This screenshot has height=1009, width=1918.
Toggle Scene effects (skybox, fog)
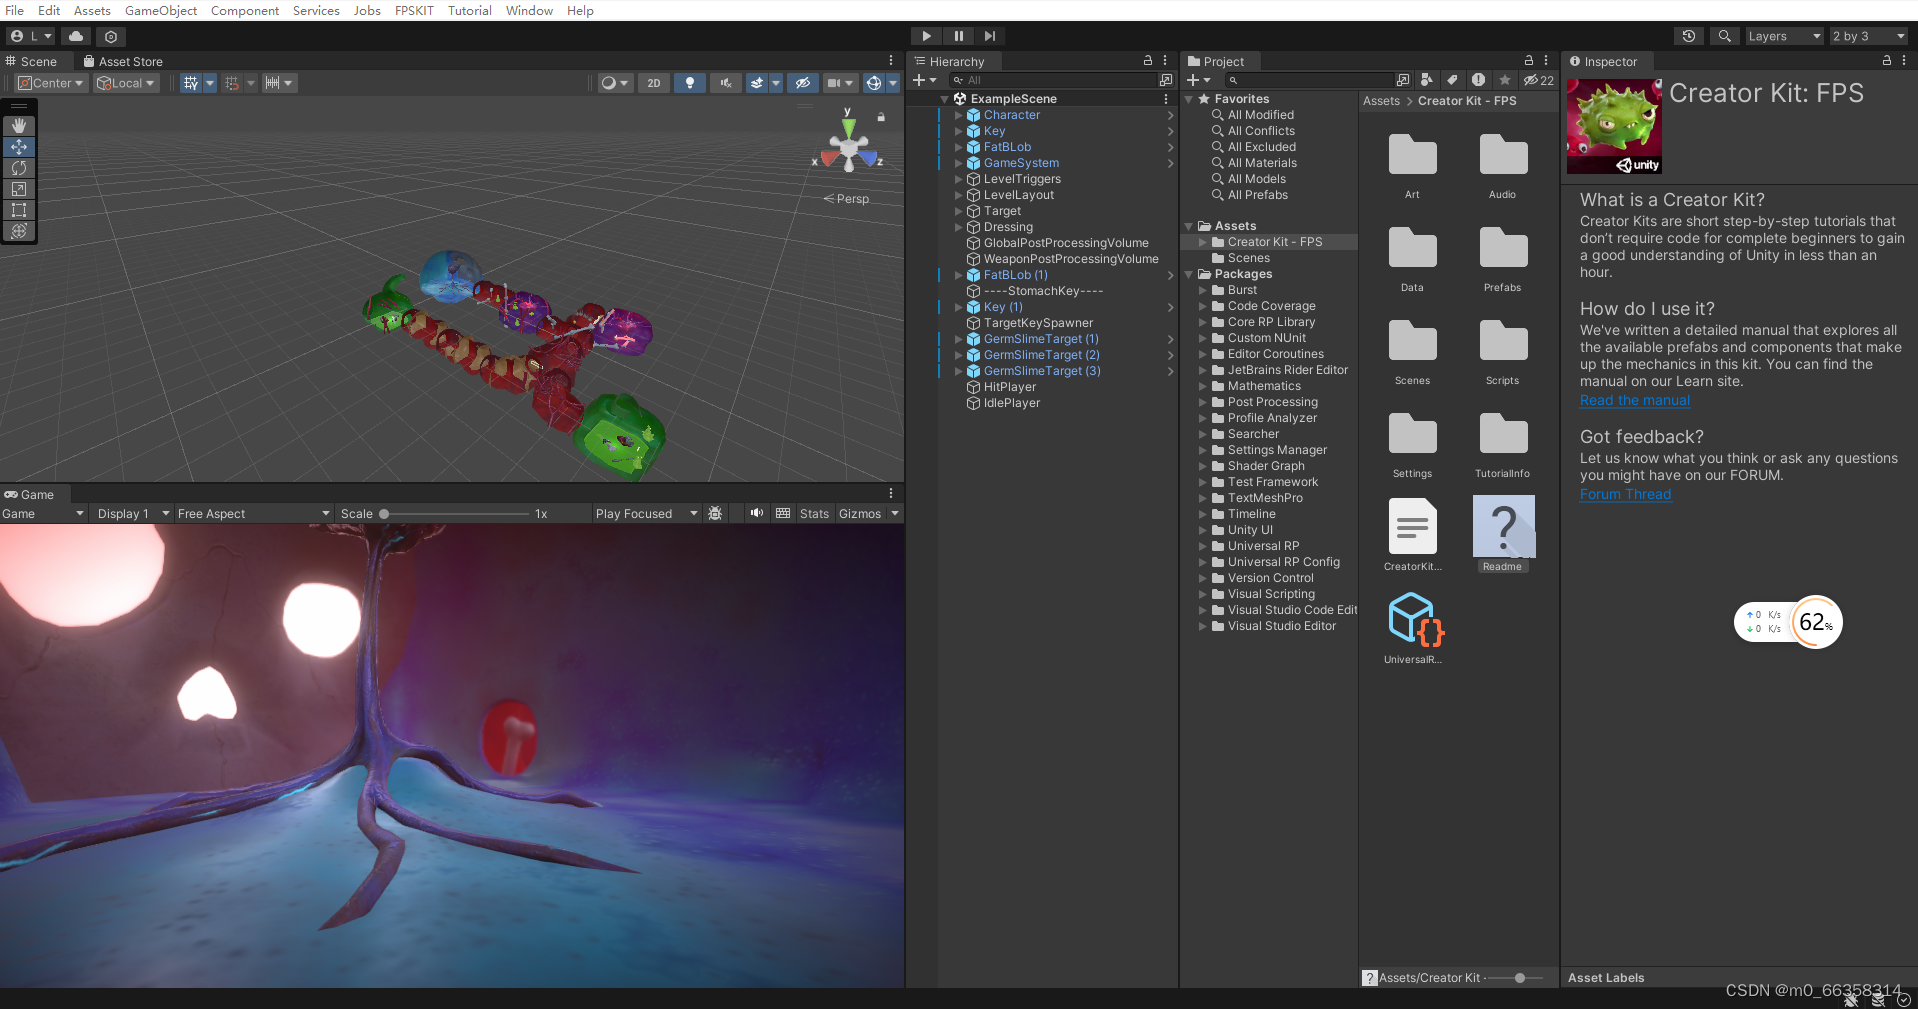(758, 83)
